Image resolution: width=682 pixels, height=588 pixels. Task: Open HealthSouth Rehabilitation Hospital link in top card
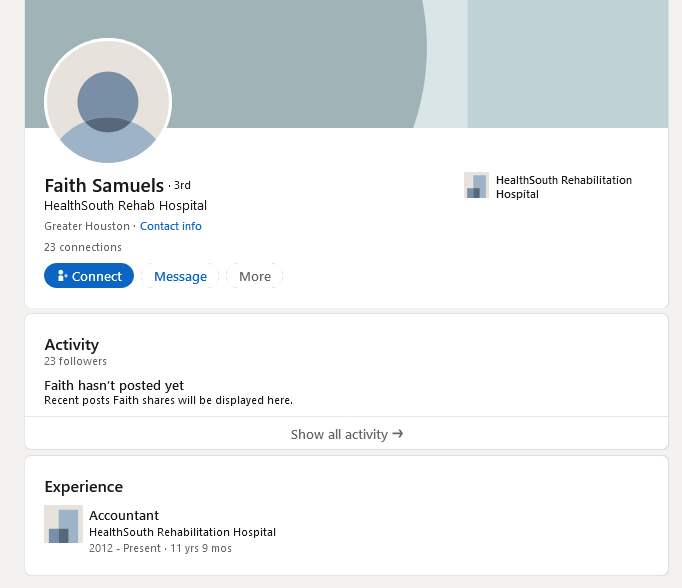point(564,187)
